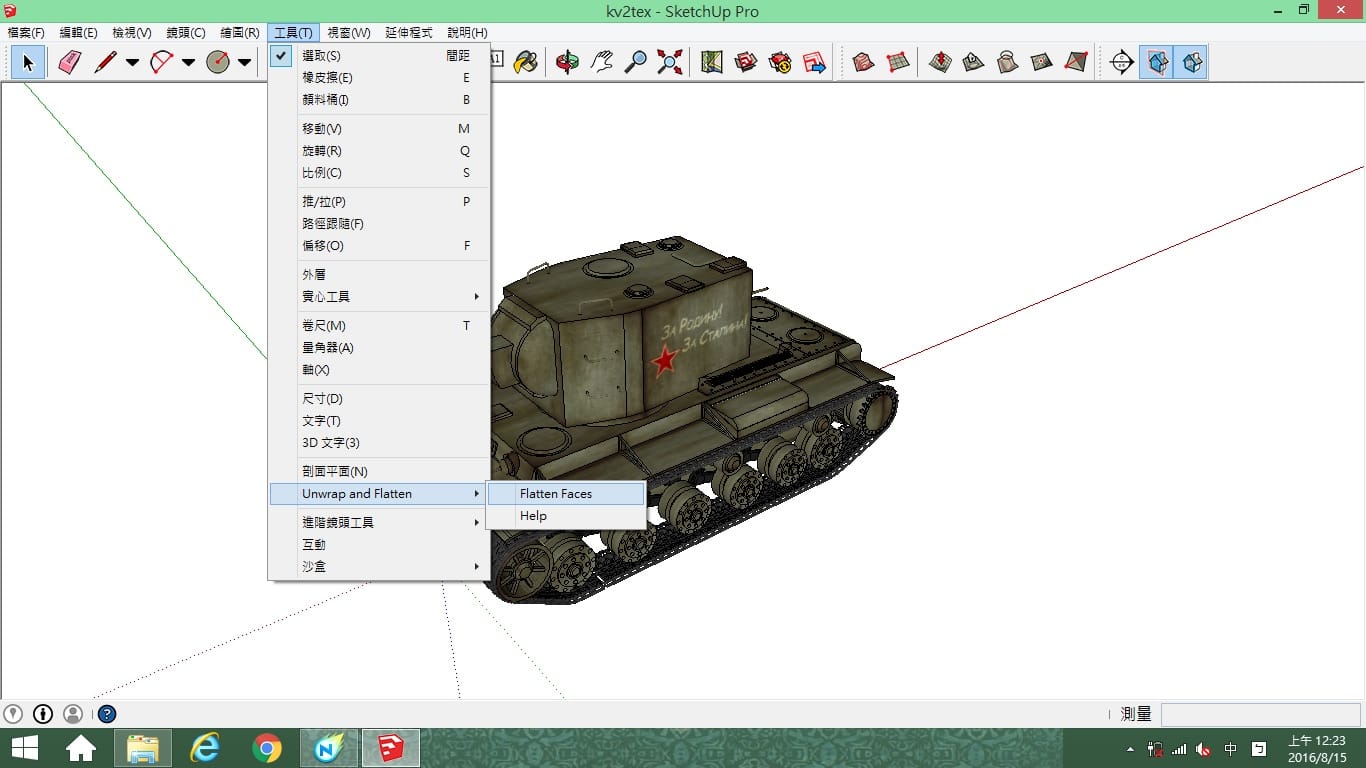Choose 顏料桶(I) from tools menu
The height and width of the screenshot is (768, 1366).
(379, 100)
